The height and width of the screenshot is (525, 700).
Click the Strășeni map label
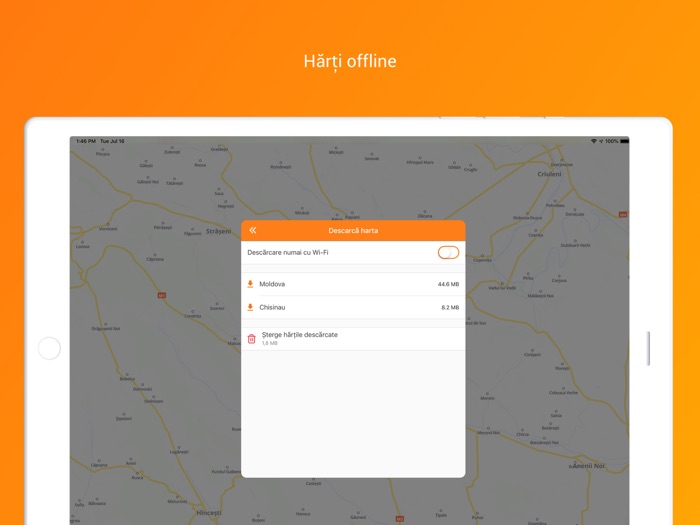click(219, 231)
